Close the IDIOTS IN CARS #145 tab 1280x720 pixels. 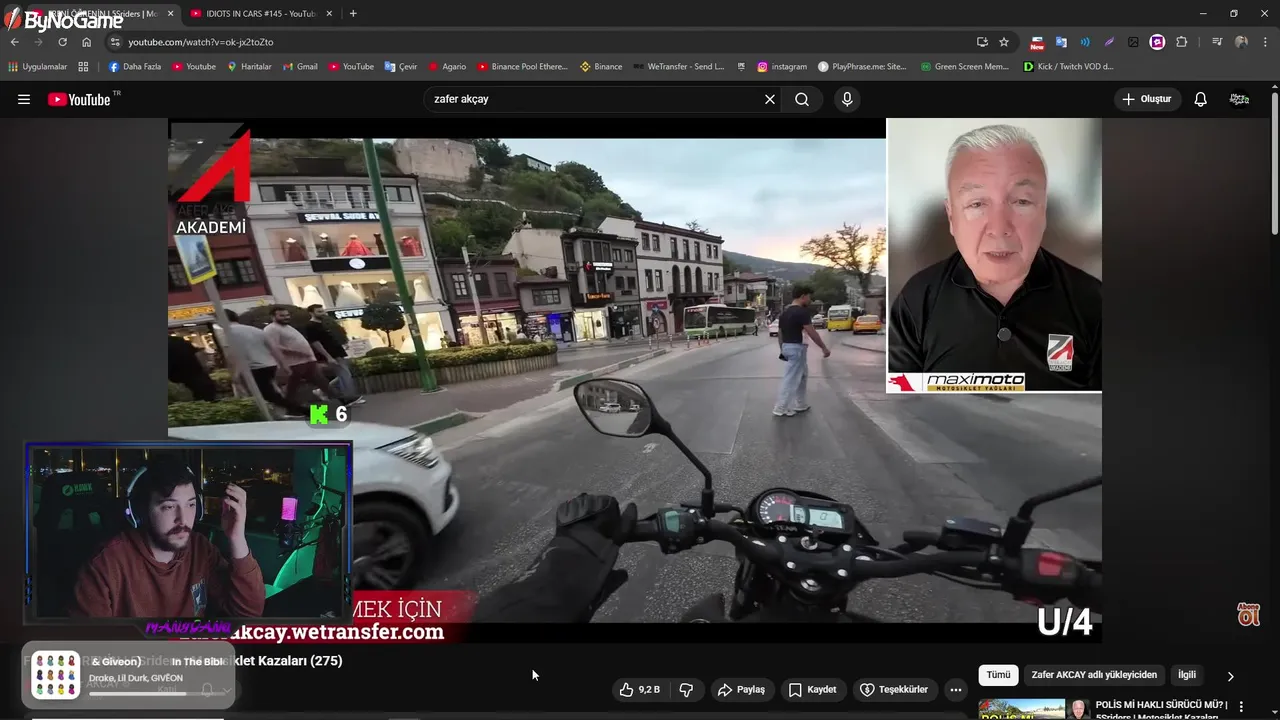[329, 13]
